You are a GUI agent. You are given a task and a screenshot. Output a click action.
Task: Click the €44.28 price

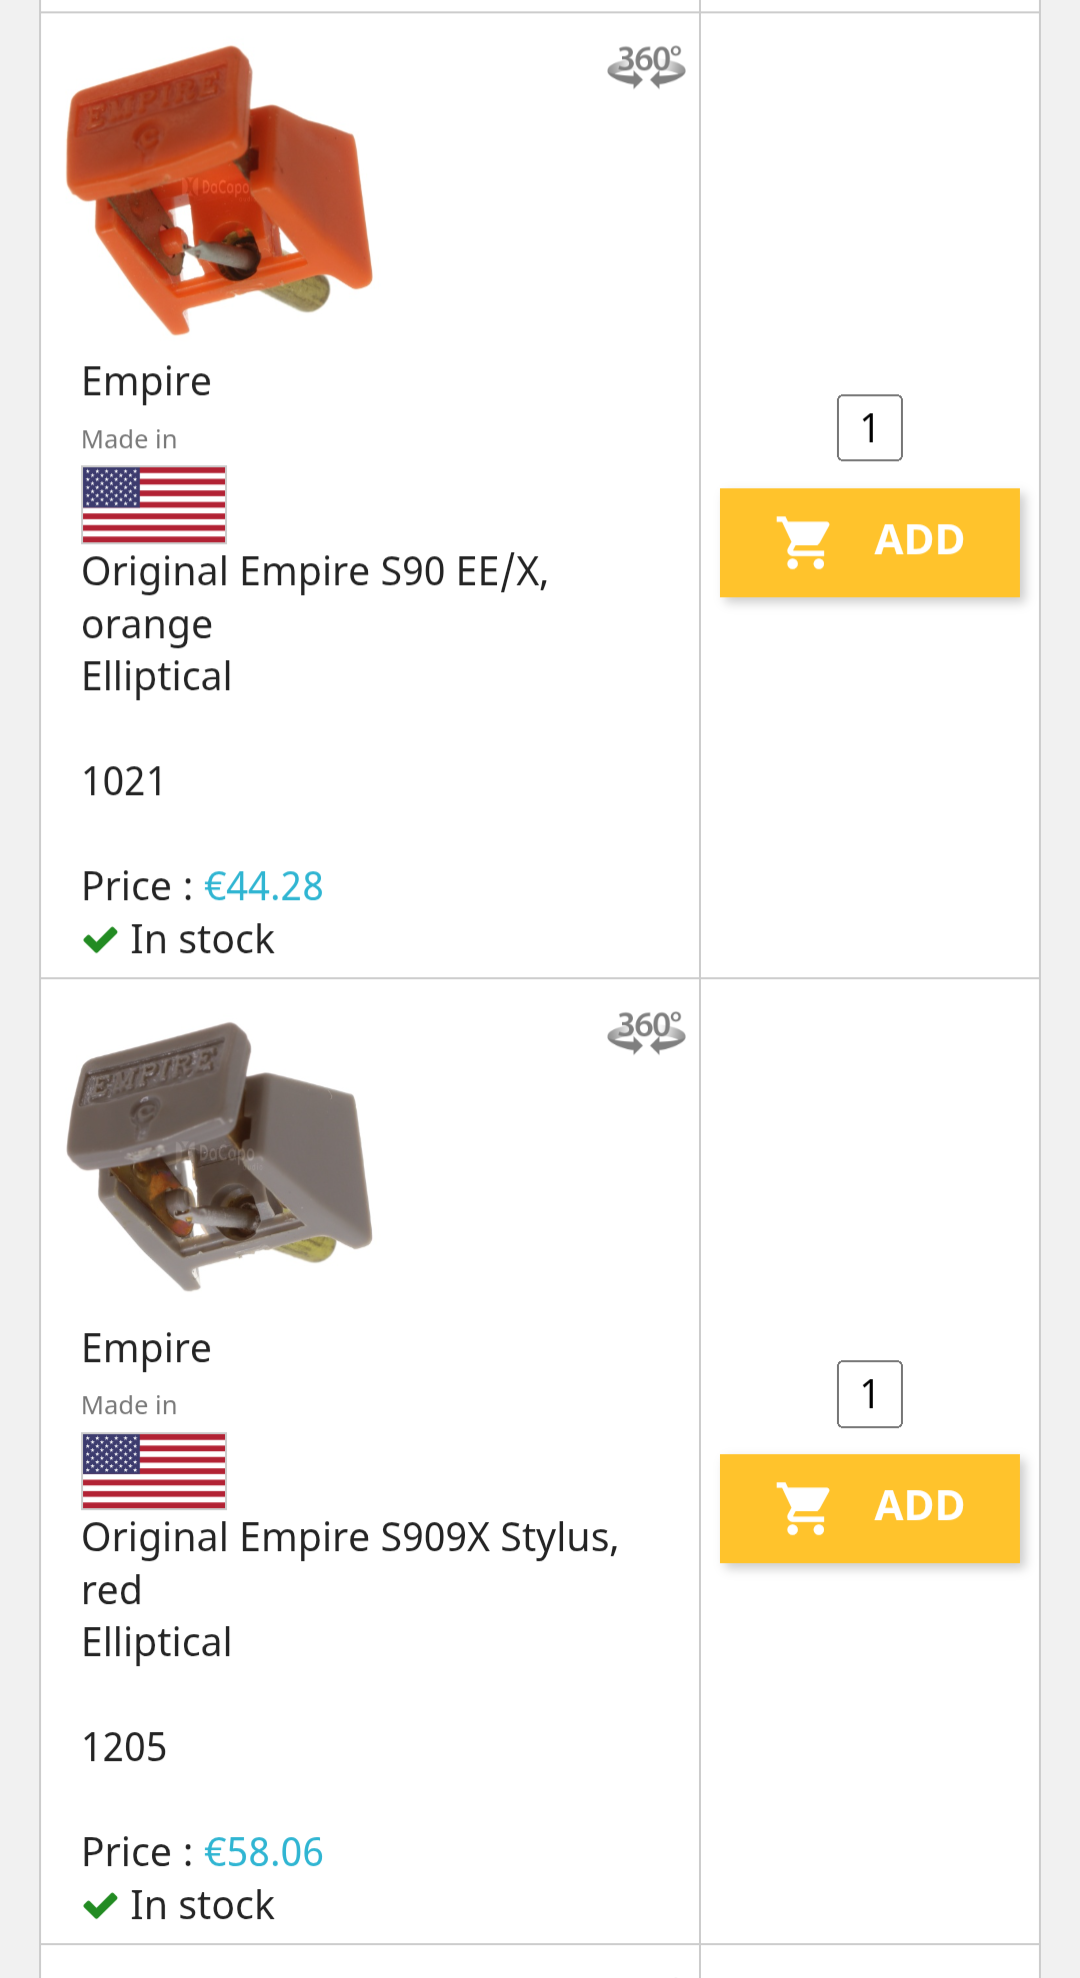[x=263, y=886]
